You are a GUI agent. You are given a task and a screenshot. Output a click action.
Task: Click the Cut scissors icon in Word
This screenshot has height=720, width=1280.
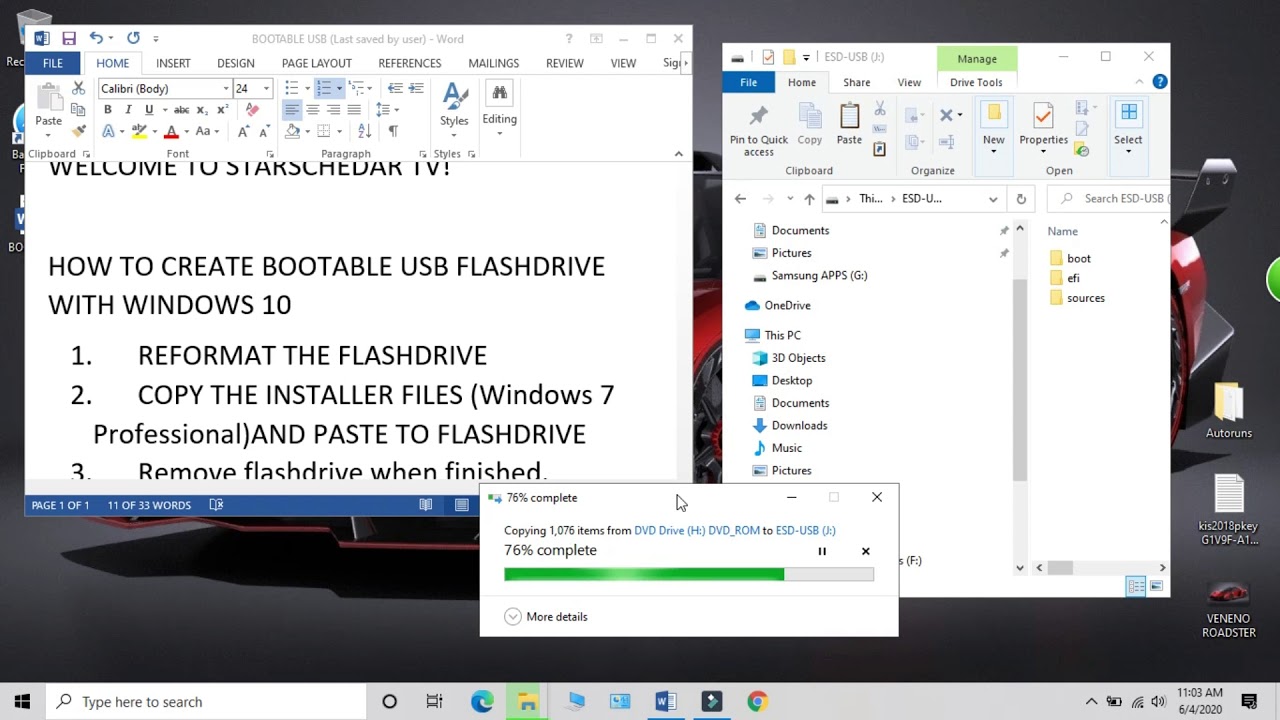tap(78, 89)
